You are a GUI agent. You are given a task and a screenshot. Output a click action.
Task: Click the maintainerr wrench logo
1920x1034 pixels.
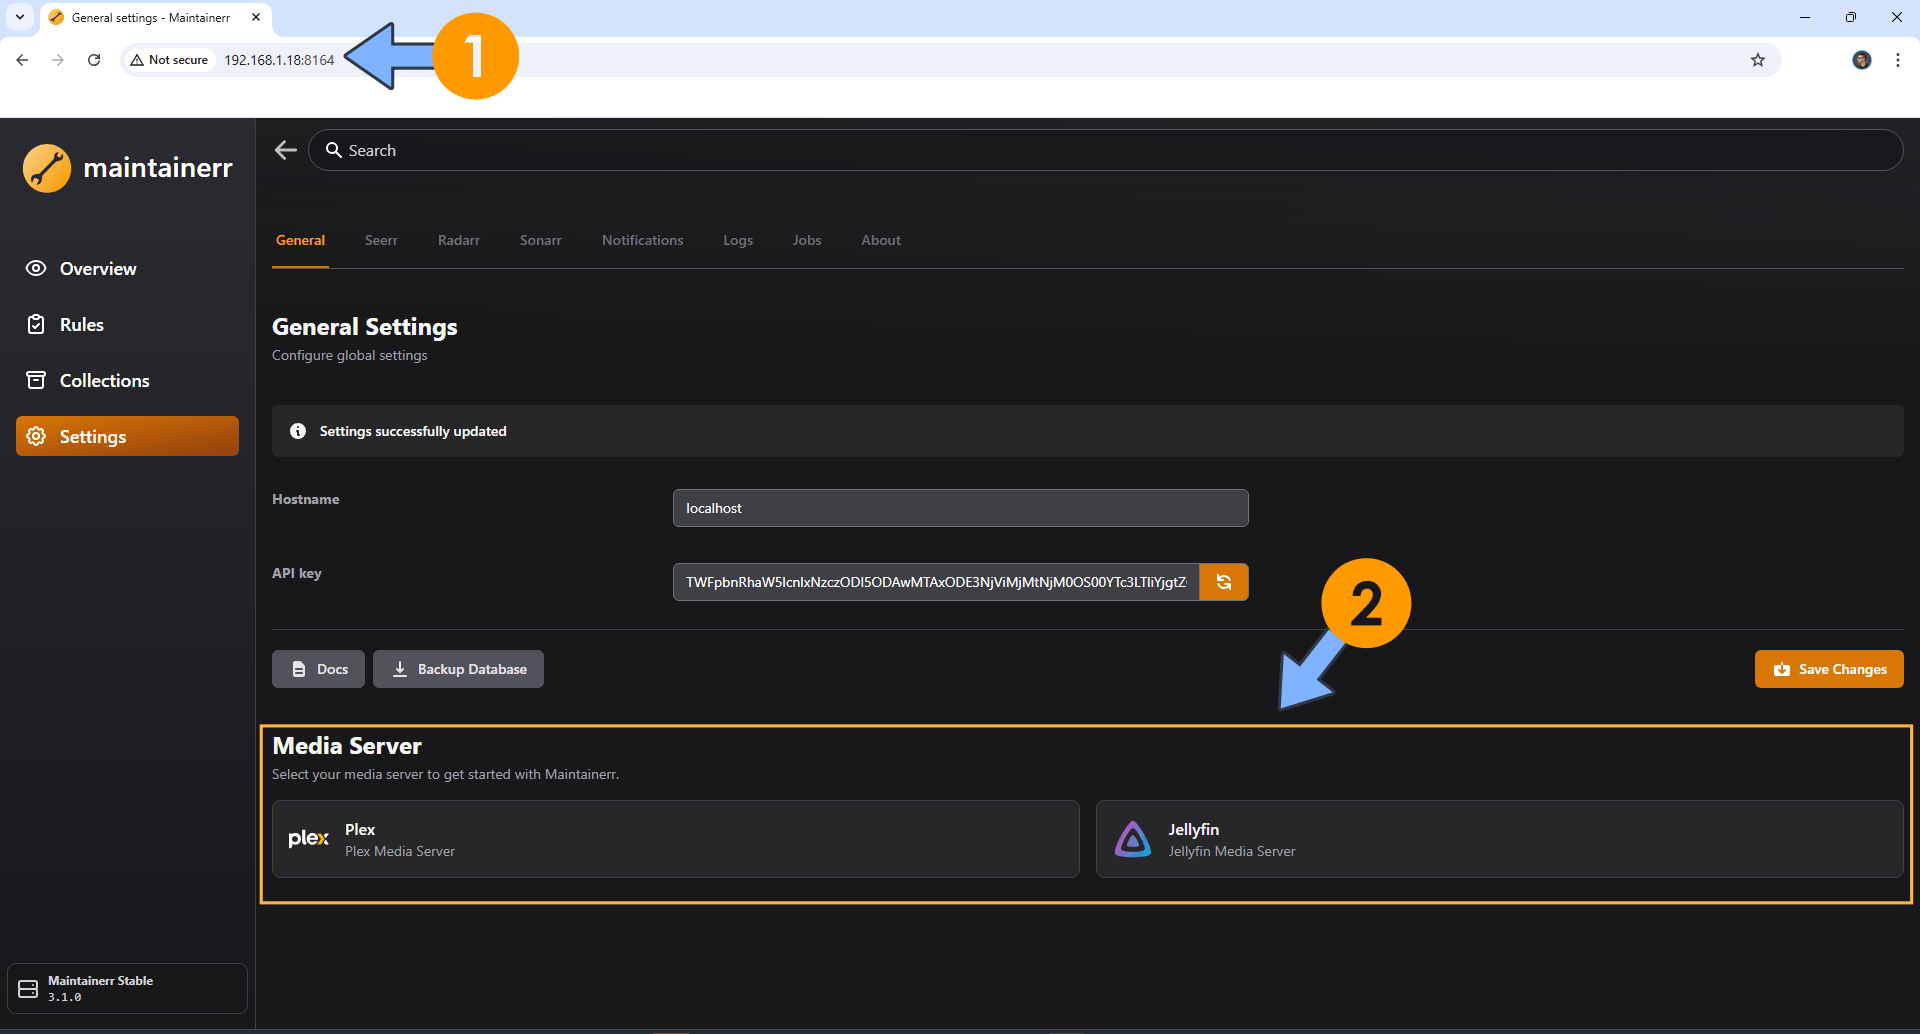[47, 168]
